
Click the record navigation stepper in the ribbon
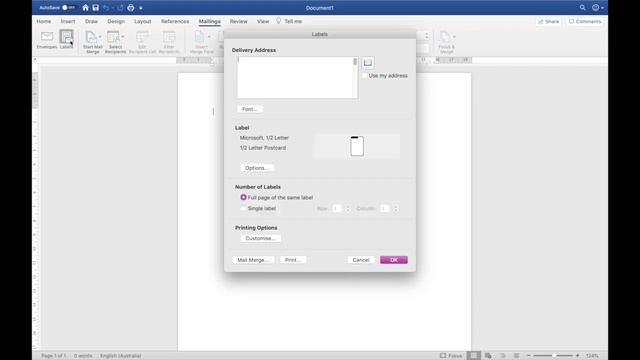click(x=427, y=36)
